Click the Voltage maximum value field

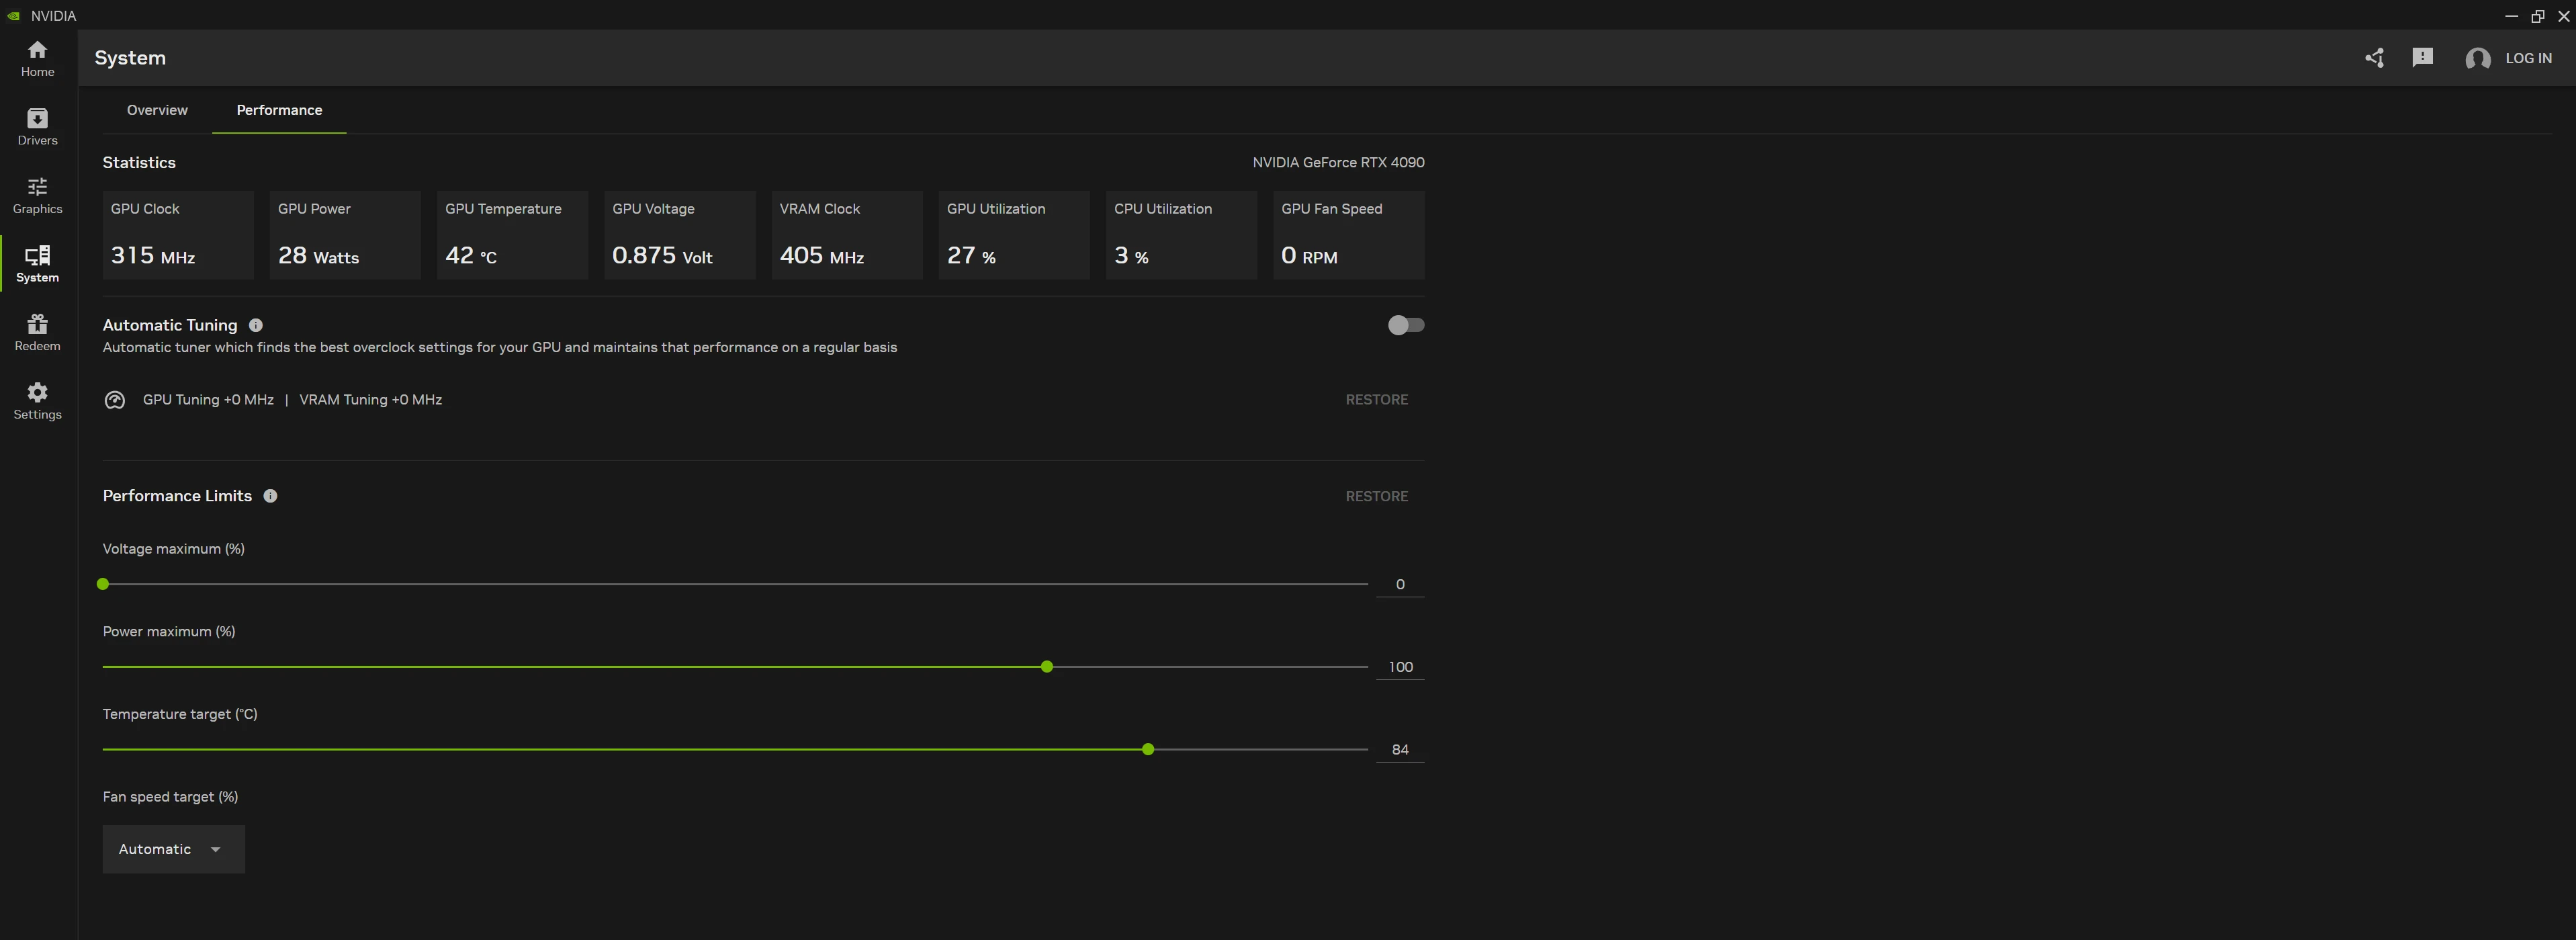(x=1399, y=585)
